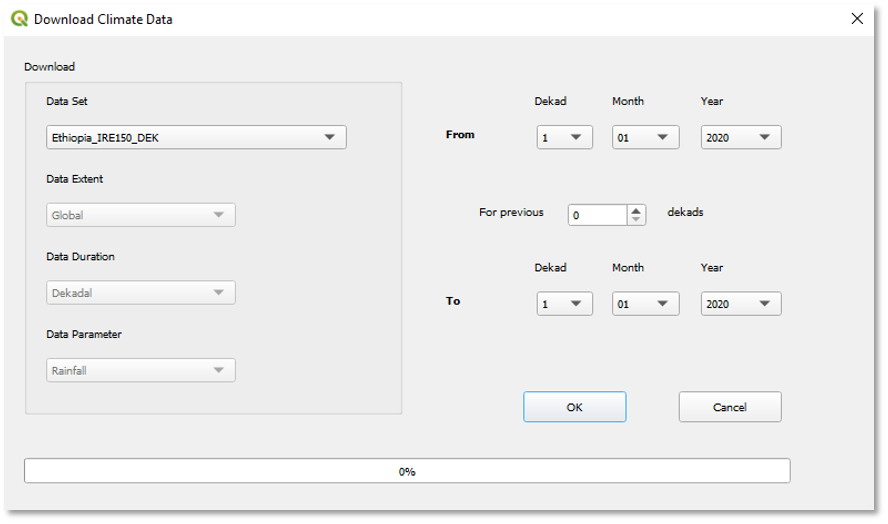Expand the Data Parameter Rainfall dropdown
This screenshot has width=888, height=524.
click(x=140, y=371)
